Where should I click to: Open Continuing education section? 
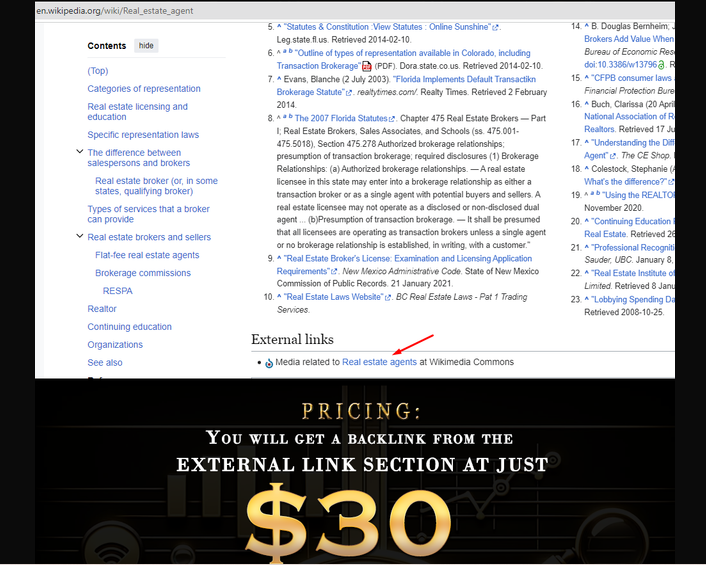129,327
